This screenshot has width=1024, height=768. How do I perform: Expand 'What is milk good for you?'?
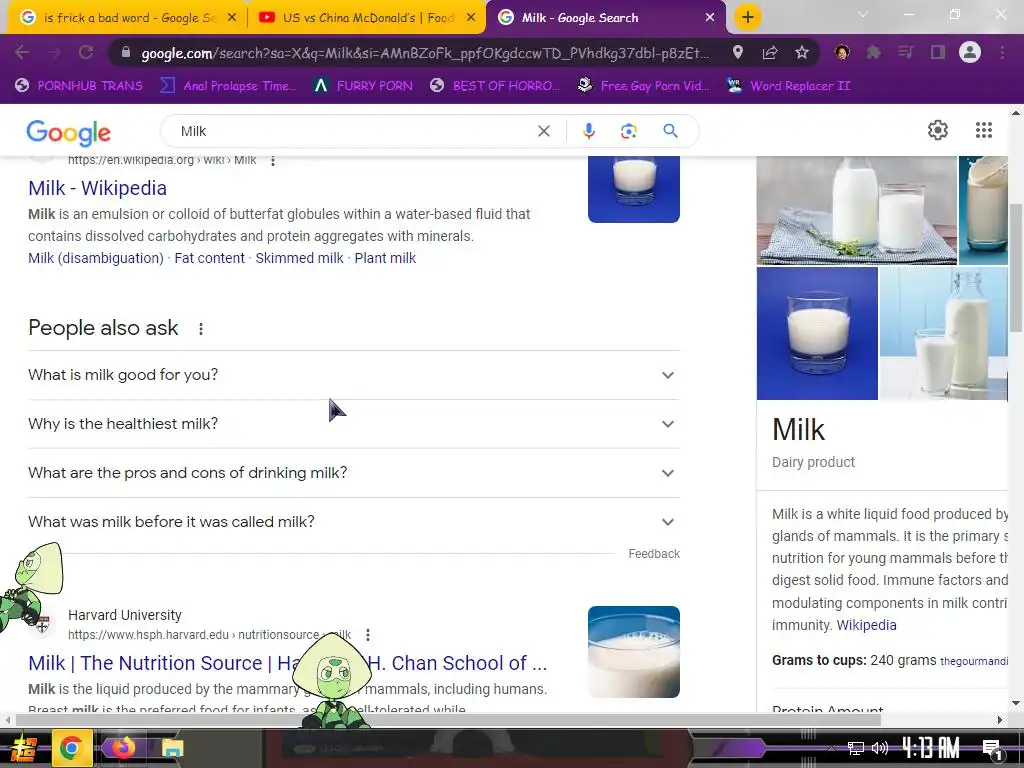tap(354, 375)
